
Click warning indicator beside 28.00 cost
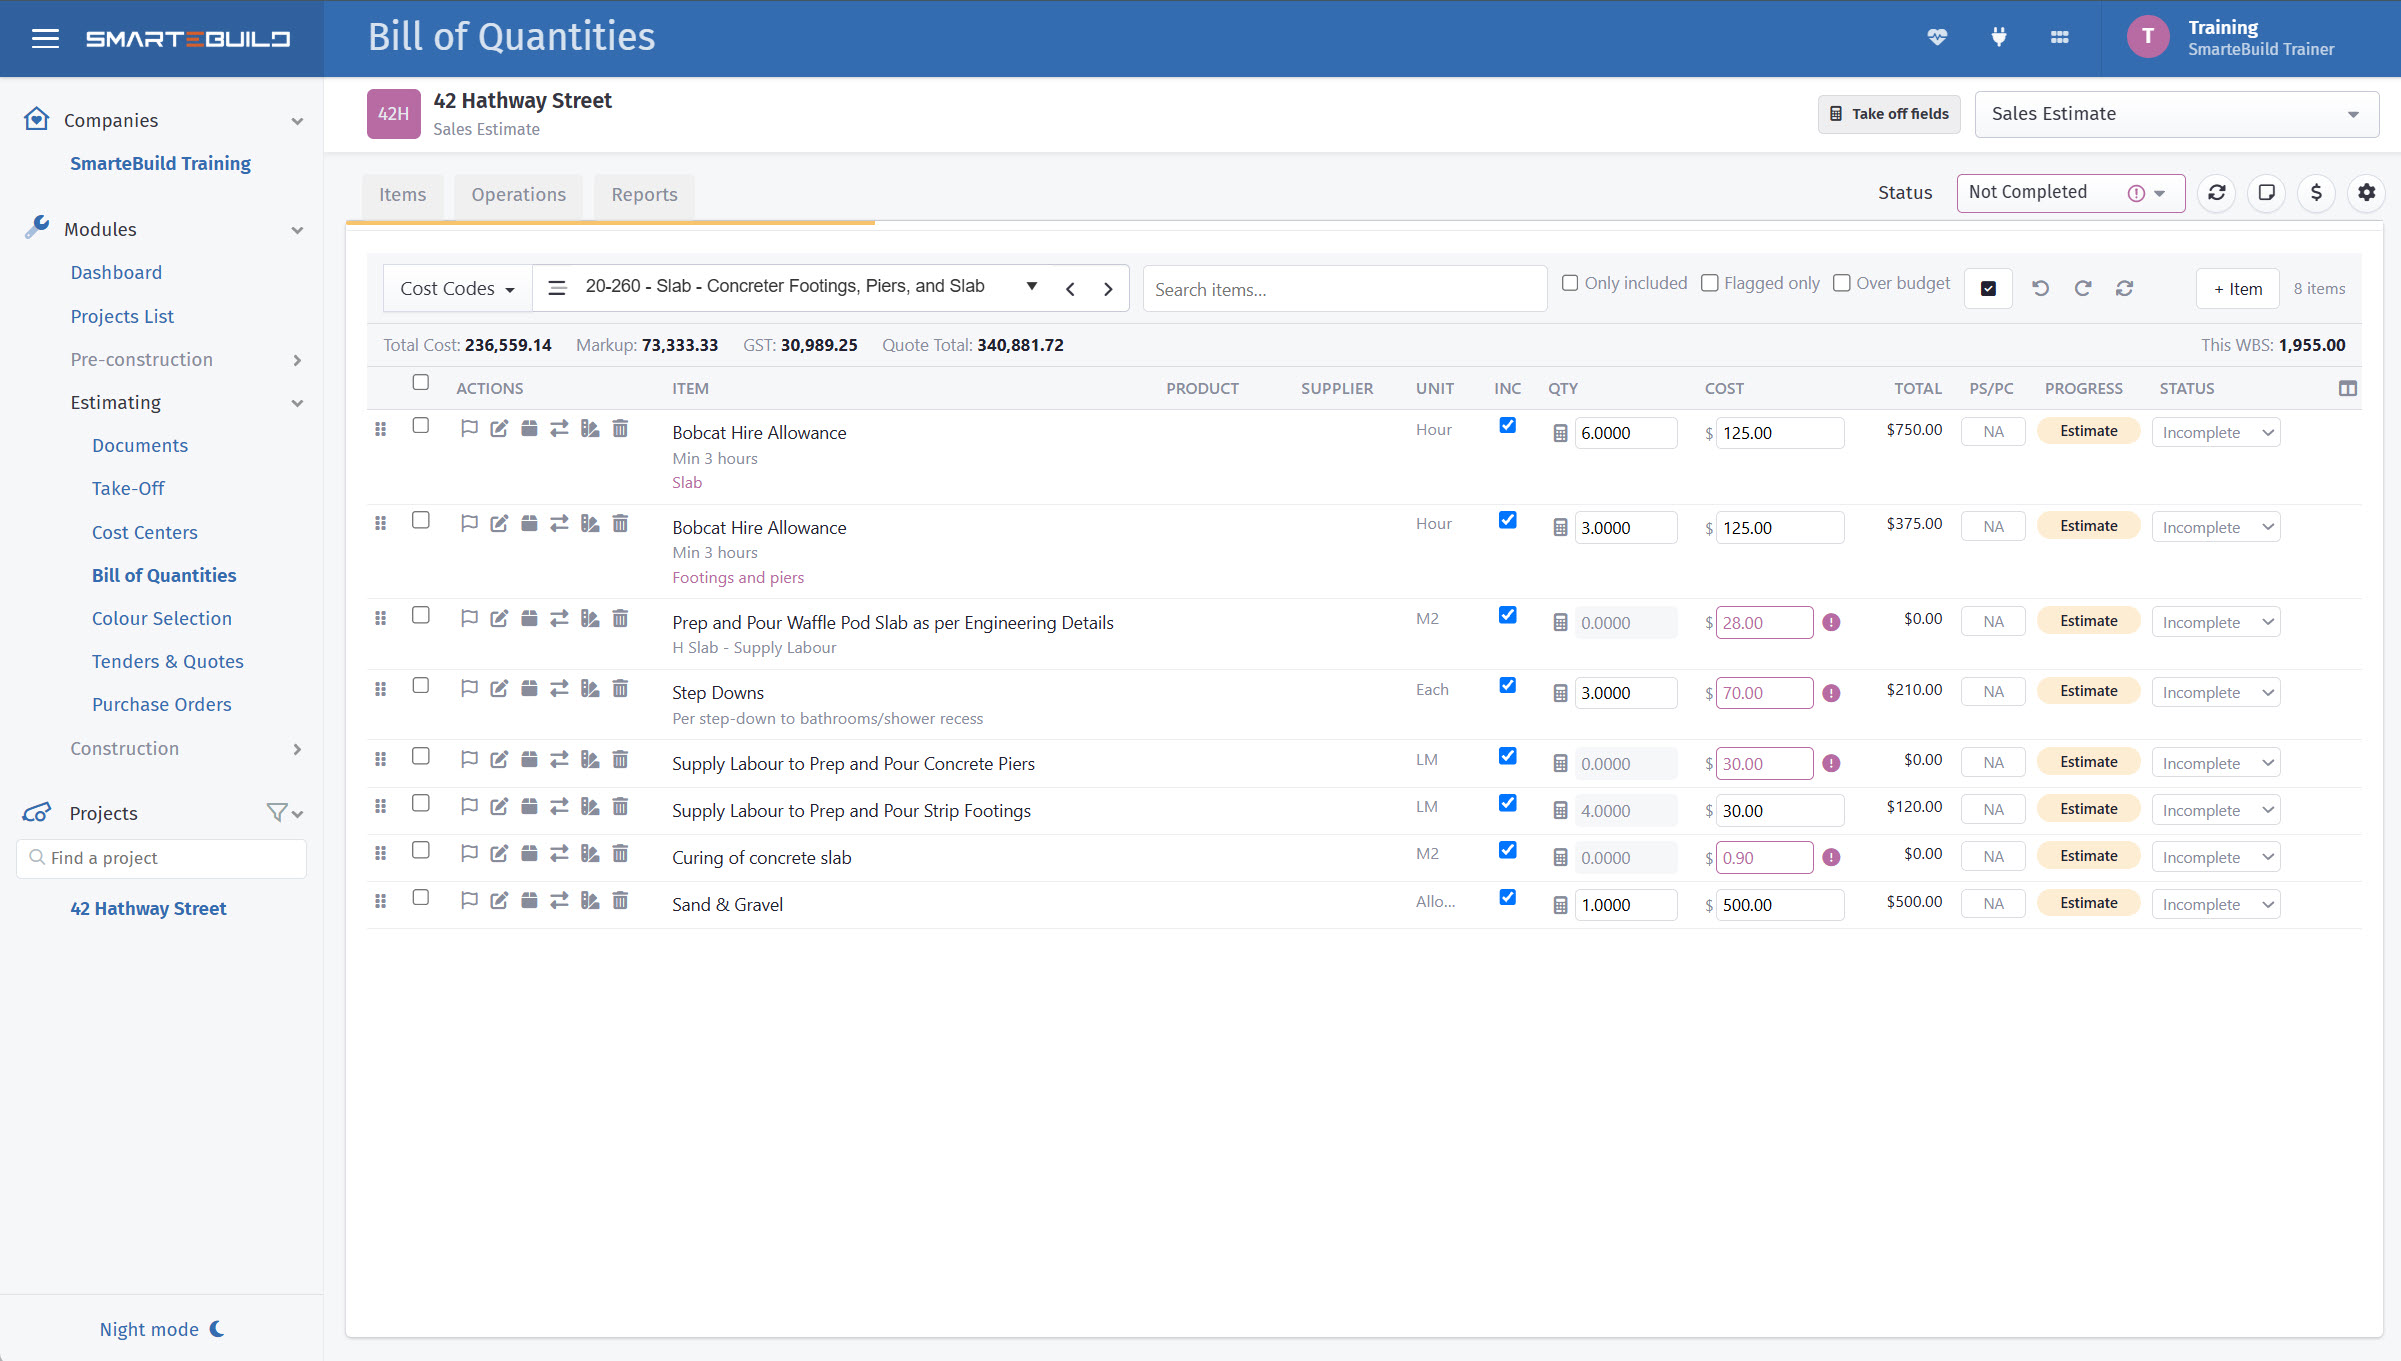[1831, 622]
